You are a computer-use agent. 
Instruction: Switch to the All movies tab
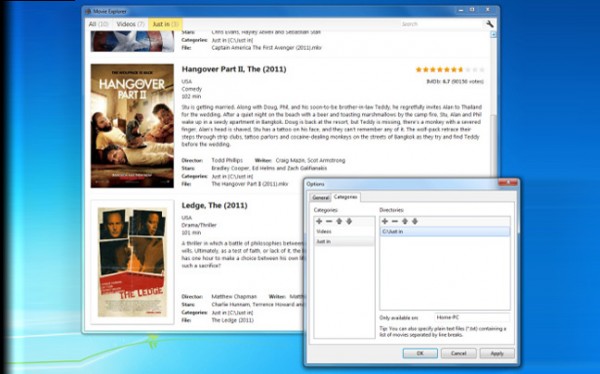click(98, 24)
